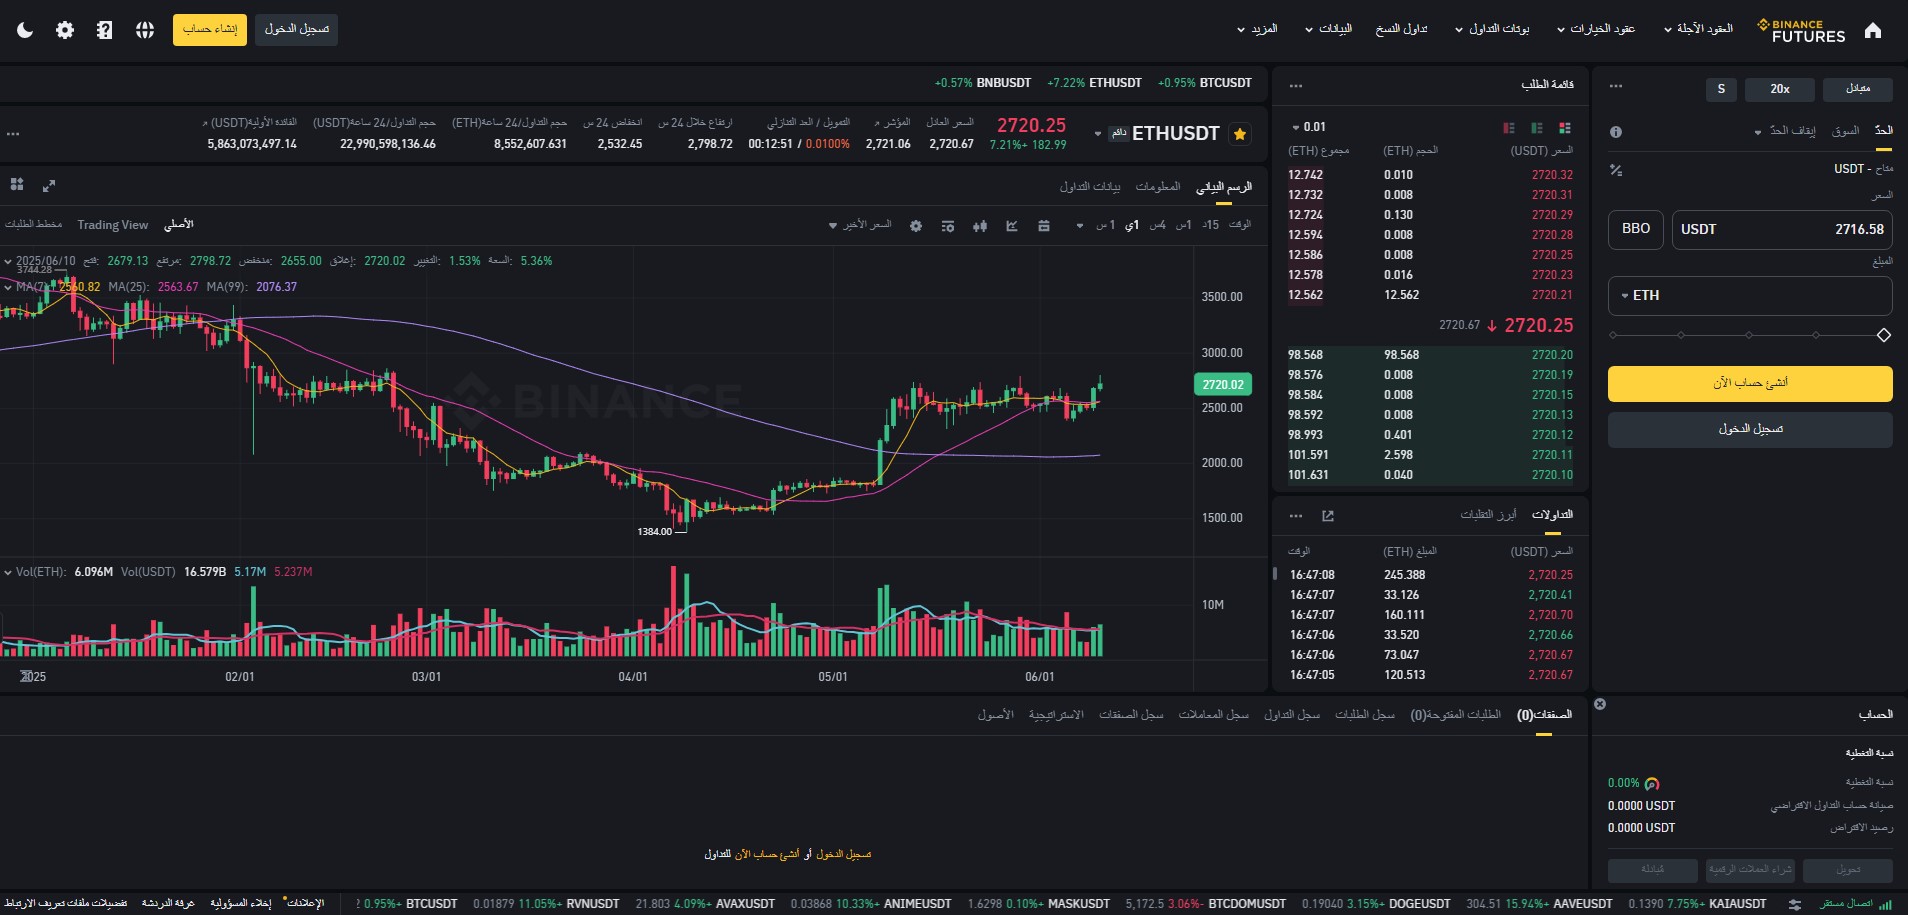
Task: Toggle the S position mode button
Action: 1721,89
